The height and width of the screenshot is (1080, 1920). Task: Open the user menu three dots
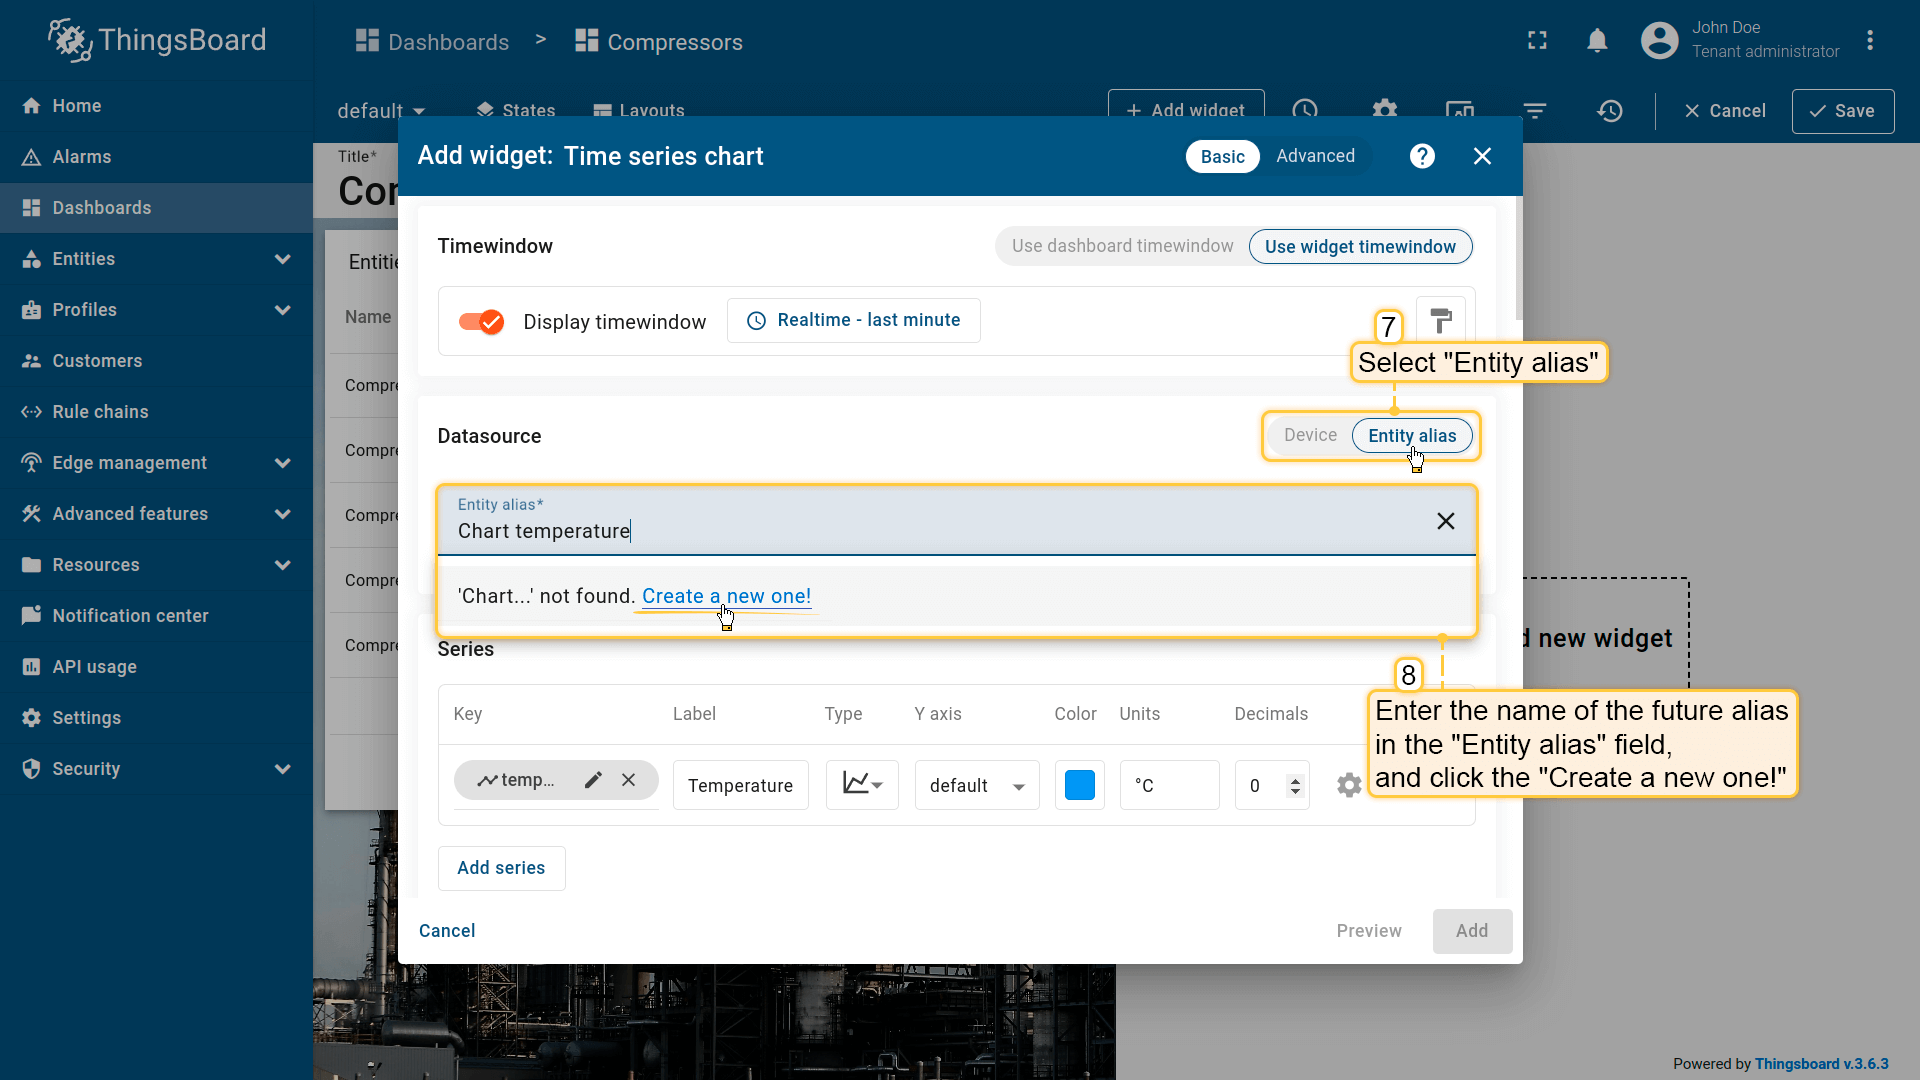[x=1869, y=41]
